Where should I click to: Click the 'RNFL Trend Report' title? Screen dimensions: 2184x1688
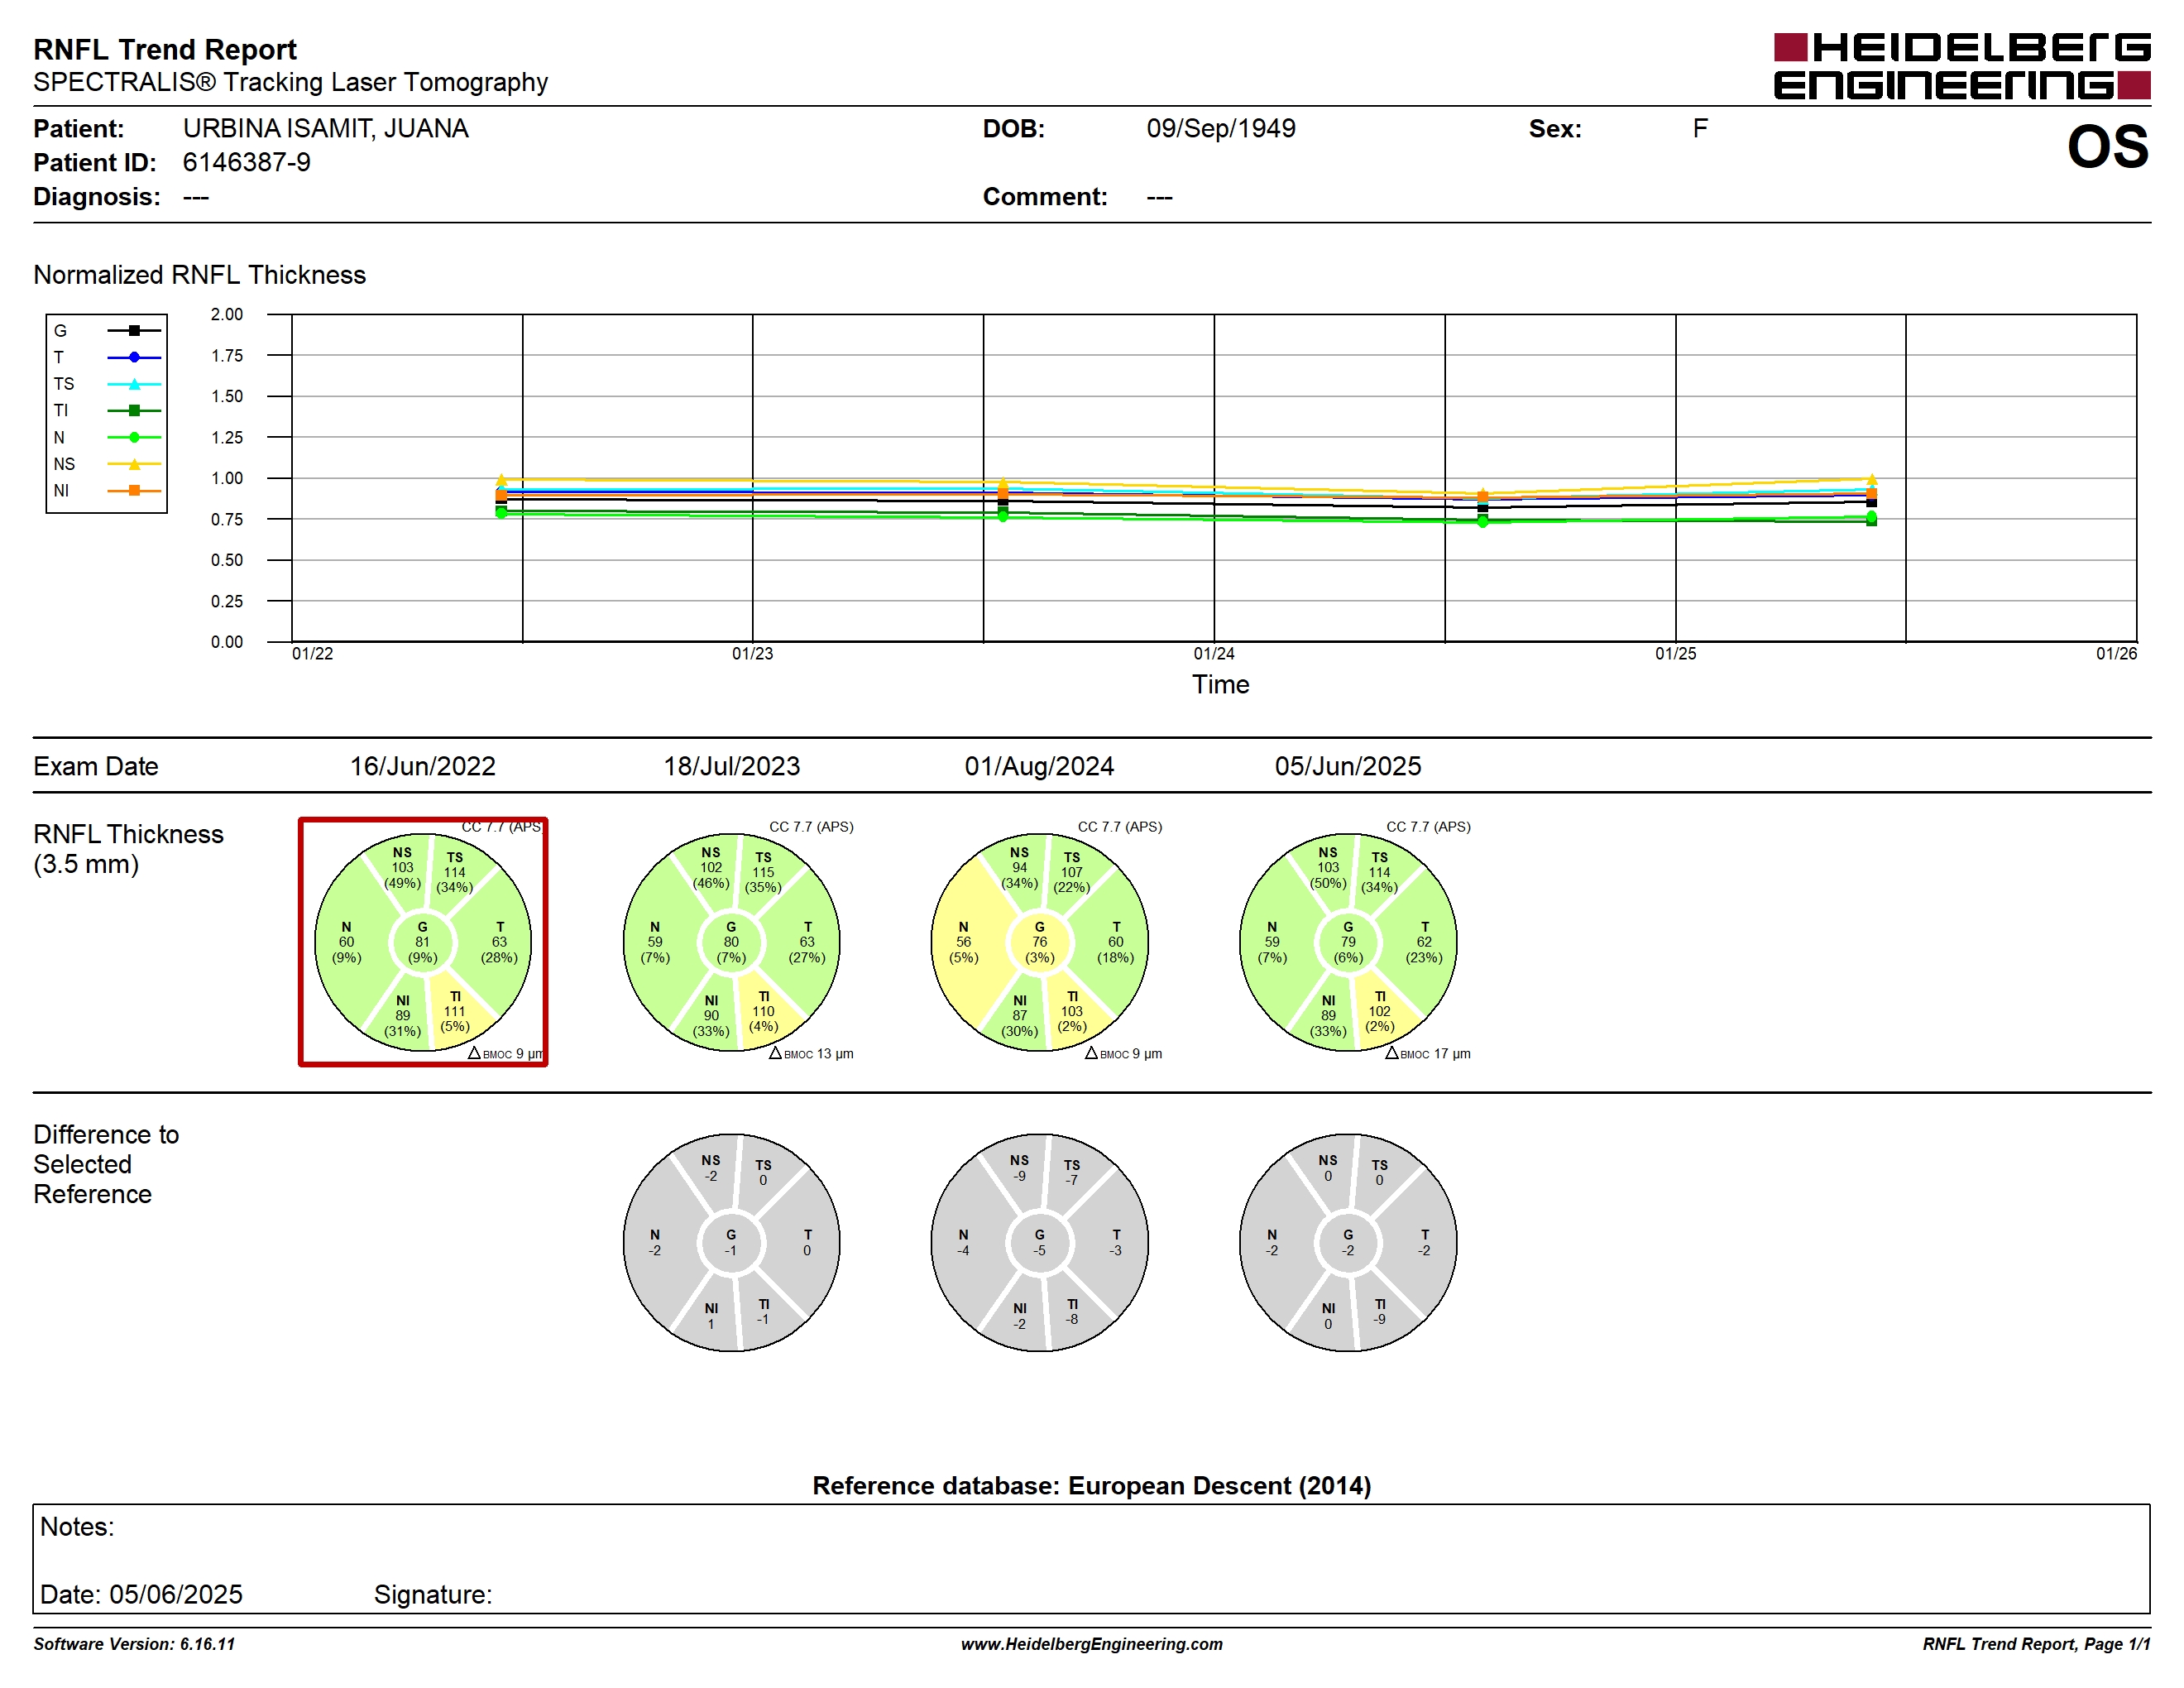click(165, 49)
